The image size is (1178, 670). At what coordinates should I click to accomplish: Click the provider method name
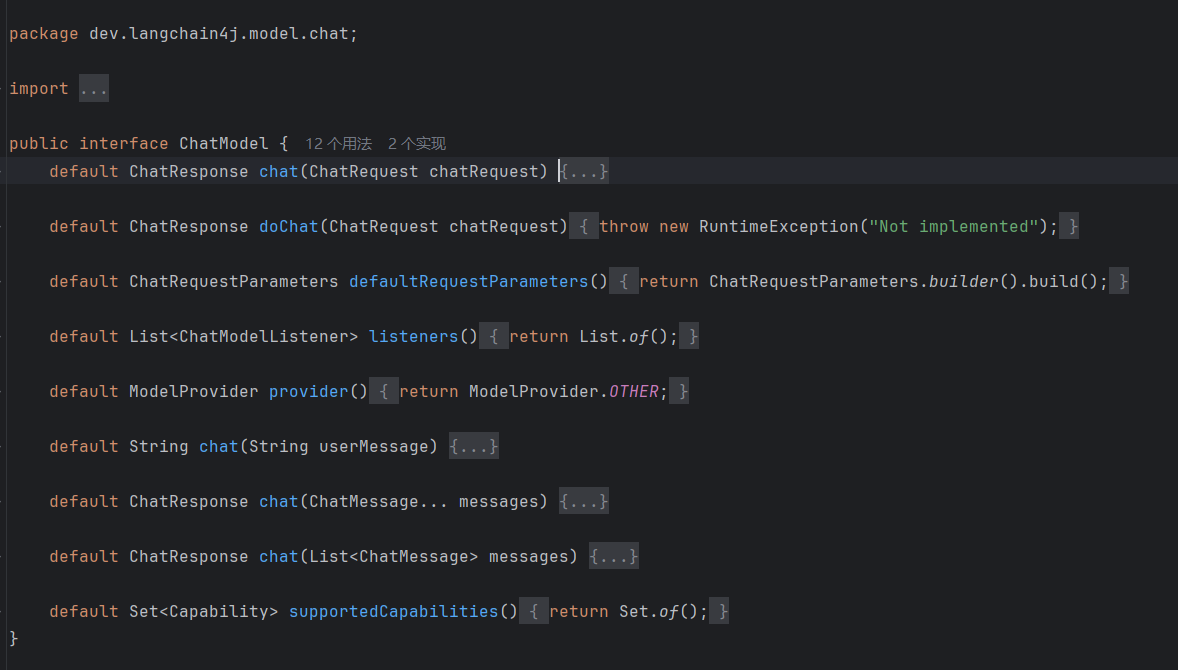(308, 392)
